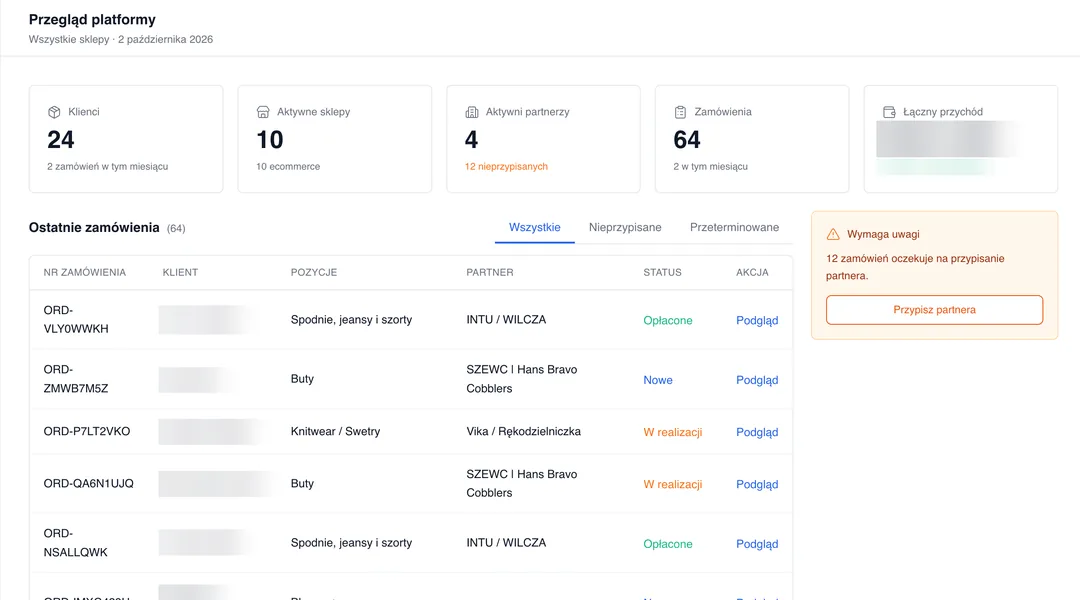The image size is (1080, 600).
Task: Click the Zamówienia clipboard icon
Action: [680, 112]
